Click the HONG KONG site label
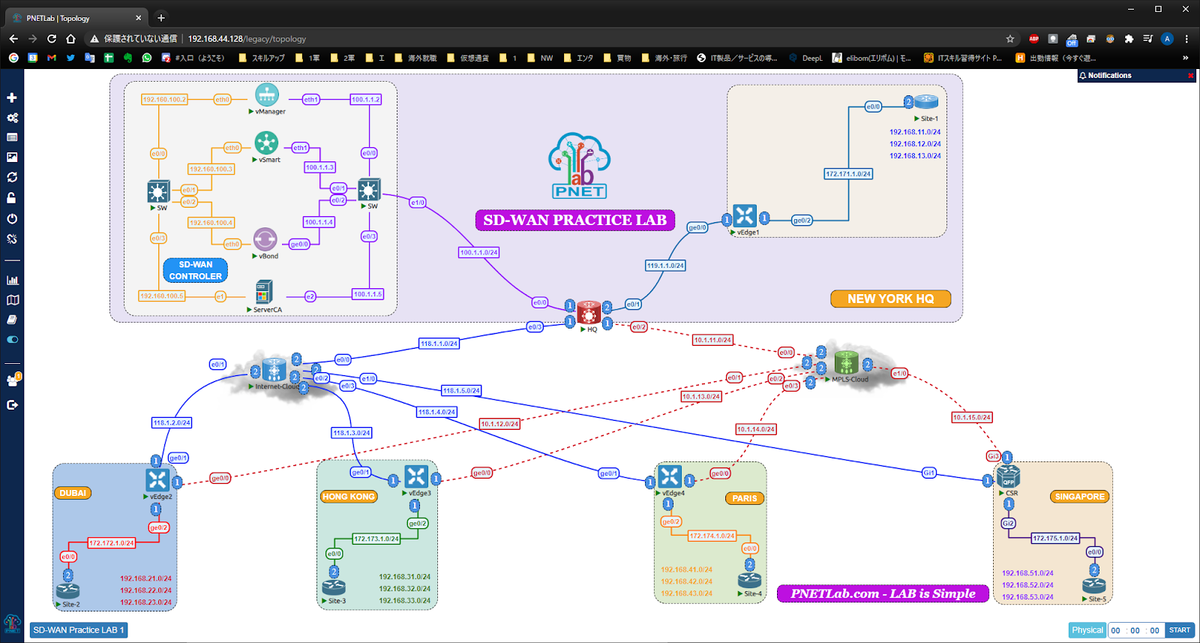Viewport: 1200px width, 643px height. 349,496
